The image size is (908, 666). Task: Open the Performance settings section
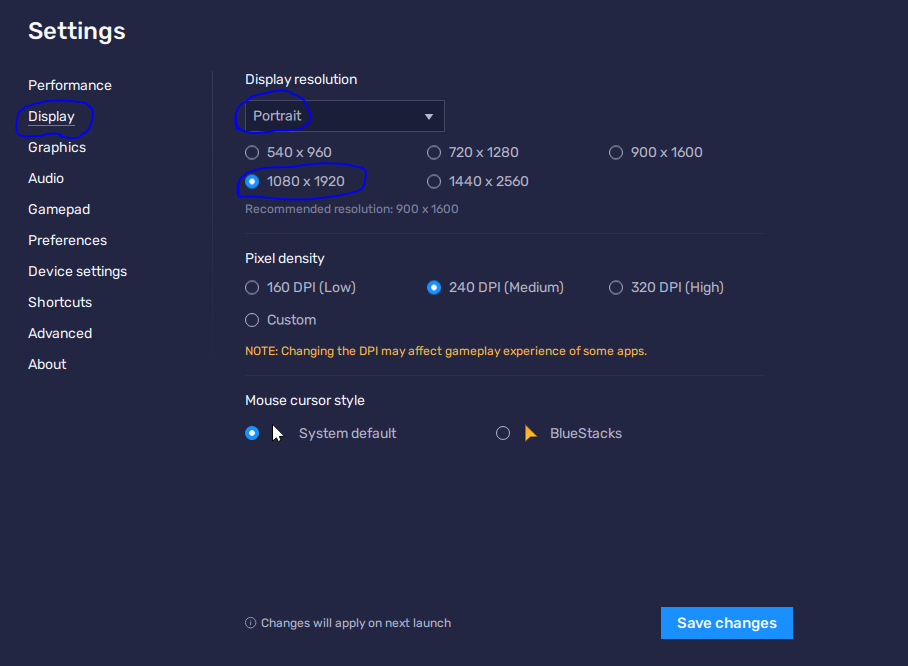pos(70,86)
